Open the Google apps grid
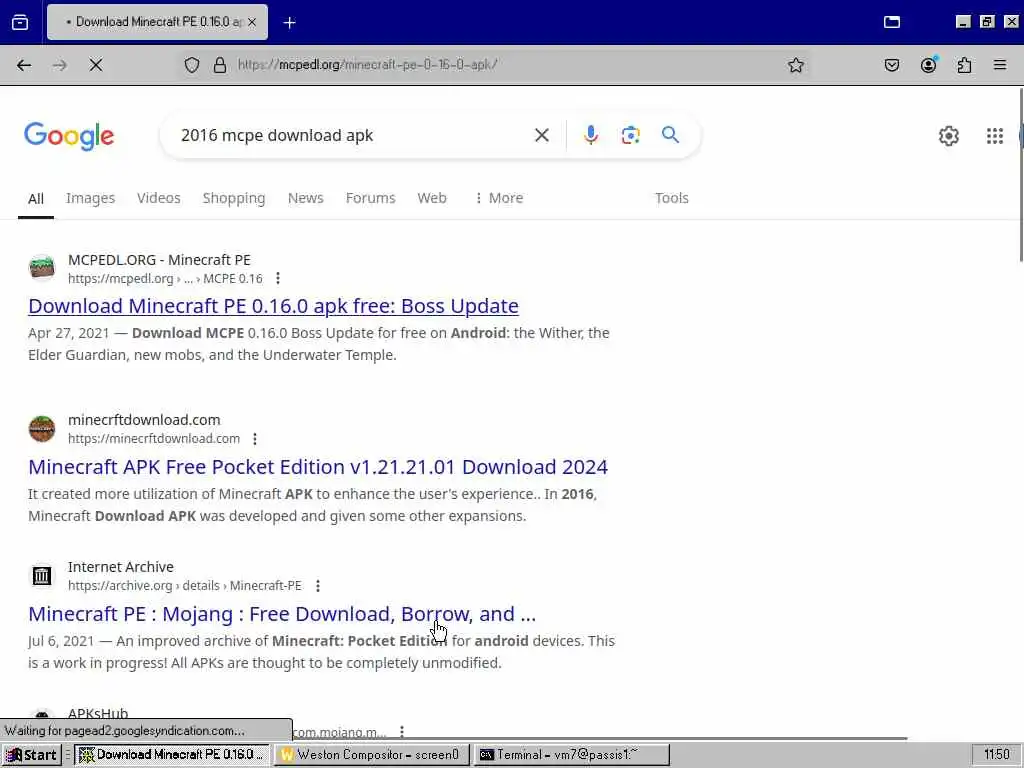 pyautogui.click(x=995, y=136)
